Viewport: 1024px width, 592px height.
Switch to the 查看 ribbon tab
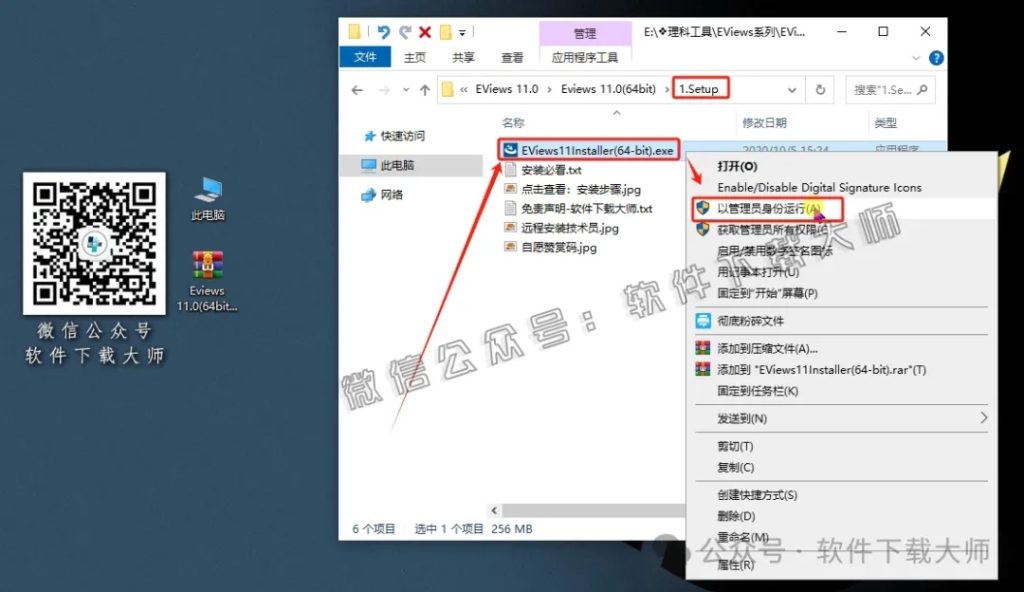click(512, 57)
